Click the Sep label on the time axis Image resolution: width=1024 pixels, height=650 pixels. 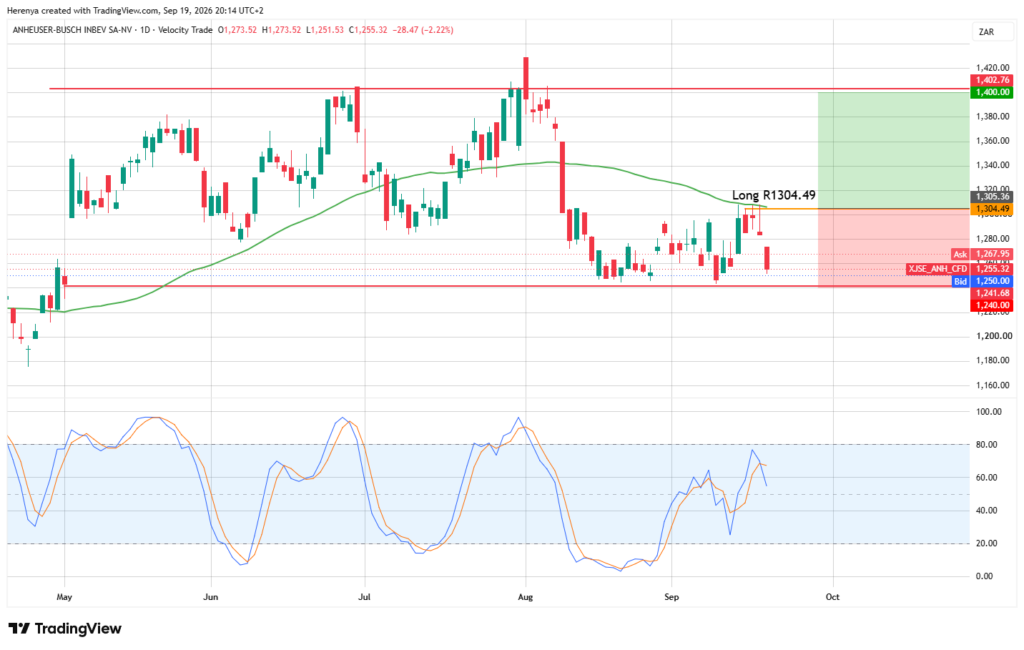[x=671, y=597]
